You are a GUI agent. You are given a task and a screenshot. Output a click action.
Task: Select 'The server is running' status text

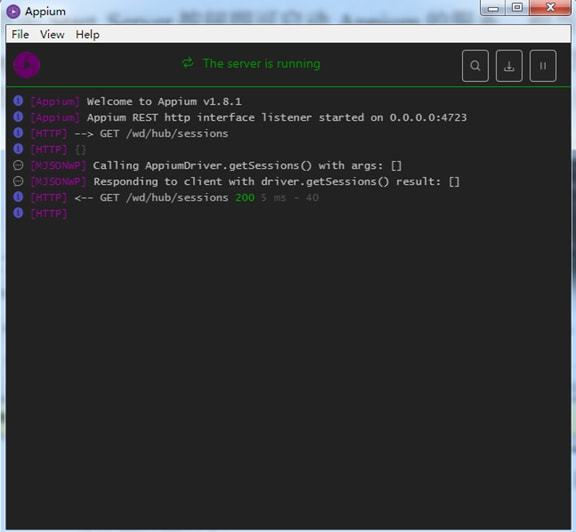click(261, 64)
